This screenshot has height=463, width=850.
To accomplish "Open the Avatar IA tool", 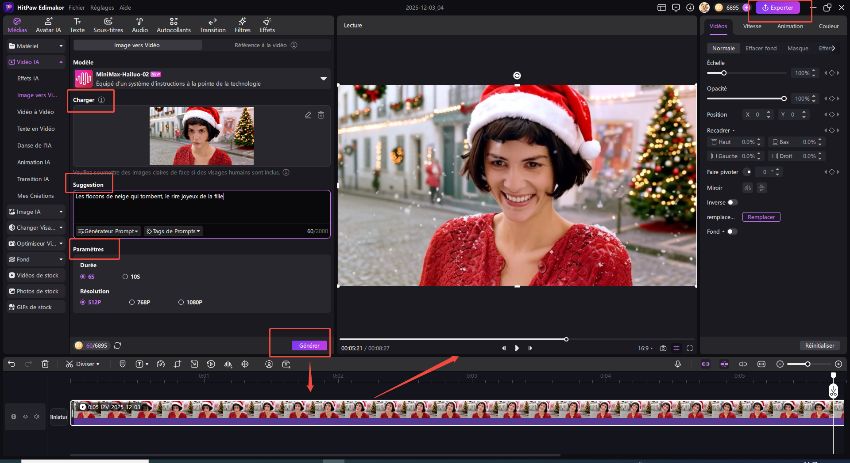I will 48,25.
